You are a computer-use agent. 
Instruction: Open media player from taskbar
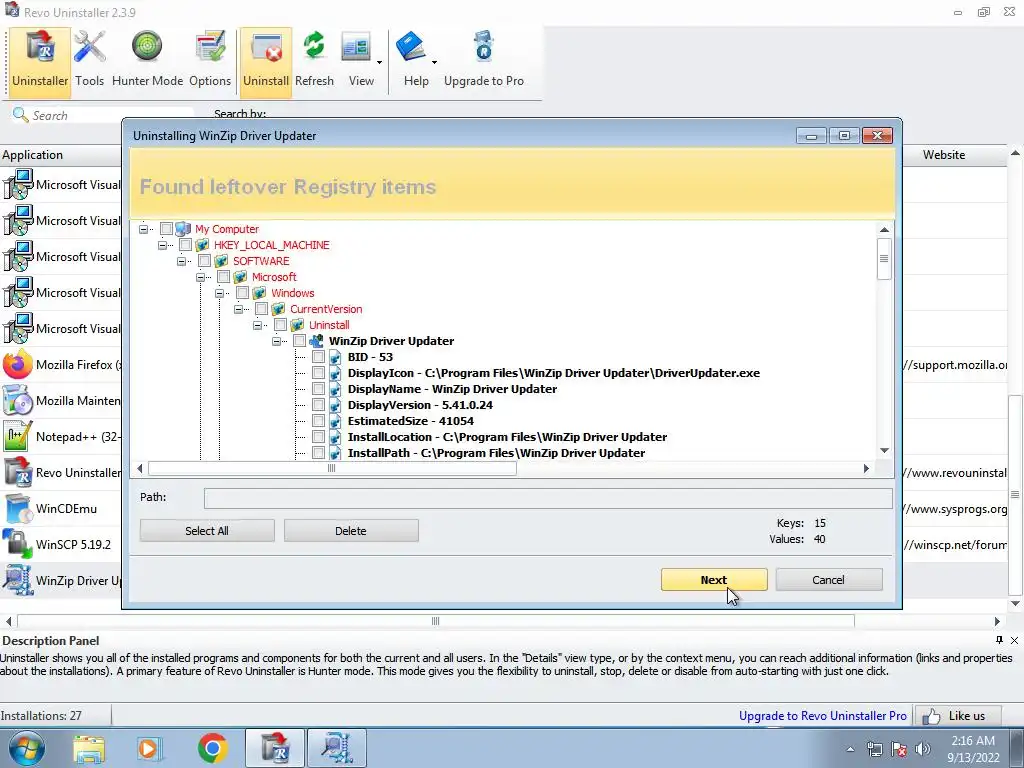click(x=148, y=748)
